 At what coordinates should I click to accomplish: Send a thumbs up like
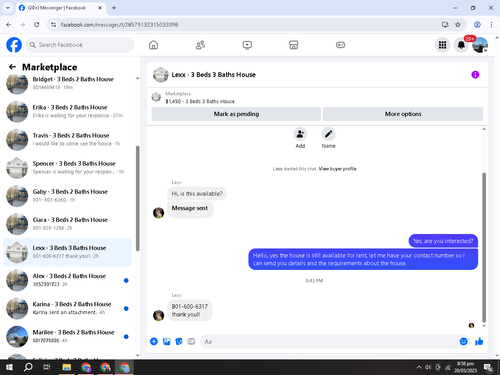click(x=479, y=341)
